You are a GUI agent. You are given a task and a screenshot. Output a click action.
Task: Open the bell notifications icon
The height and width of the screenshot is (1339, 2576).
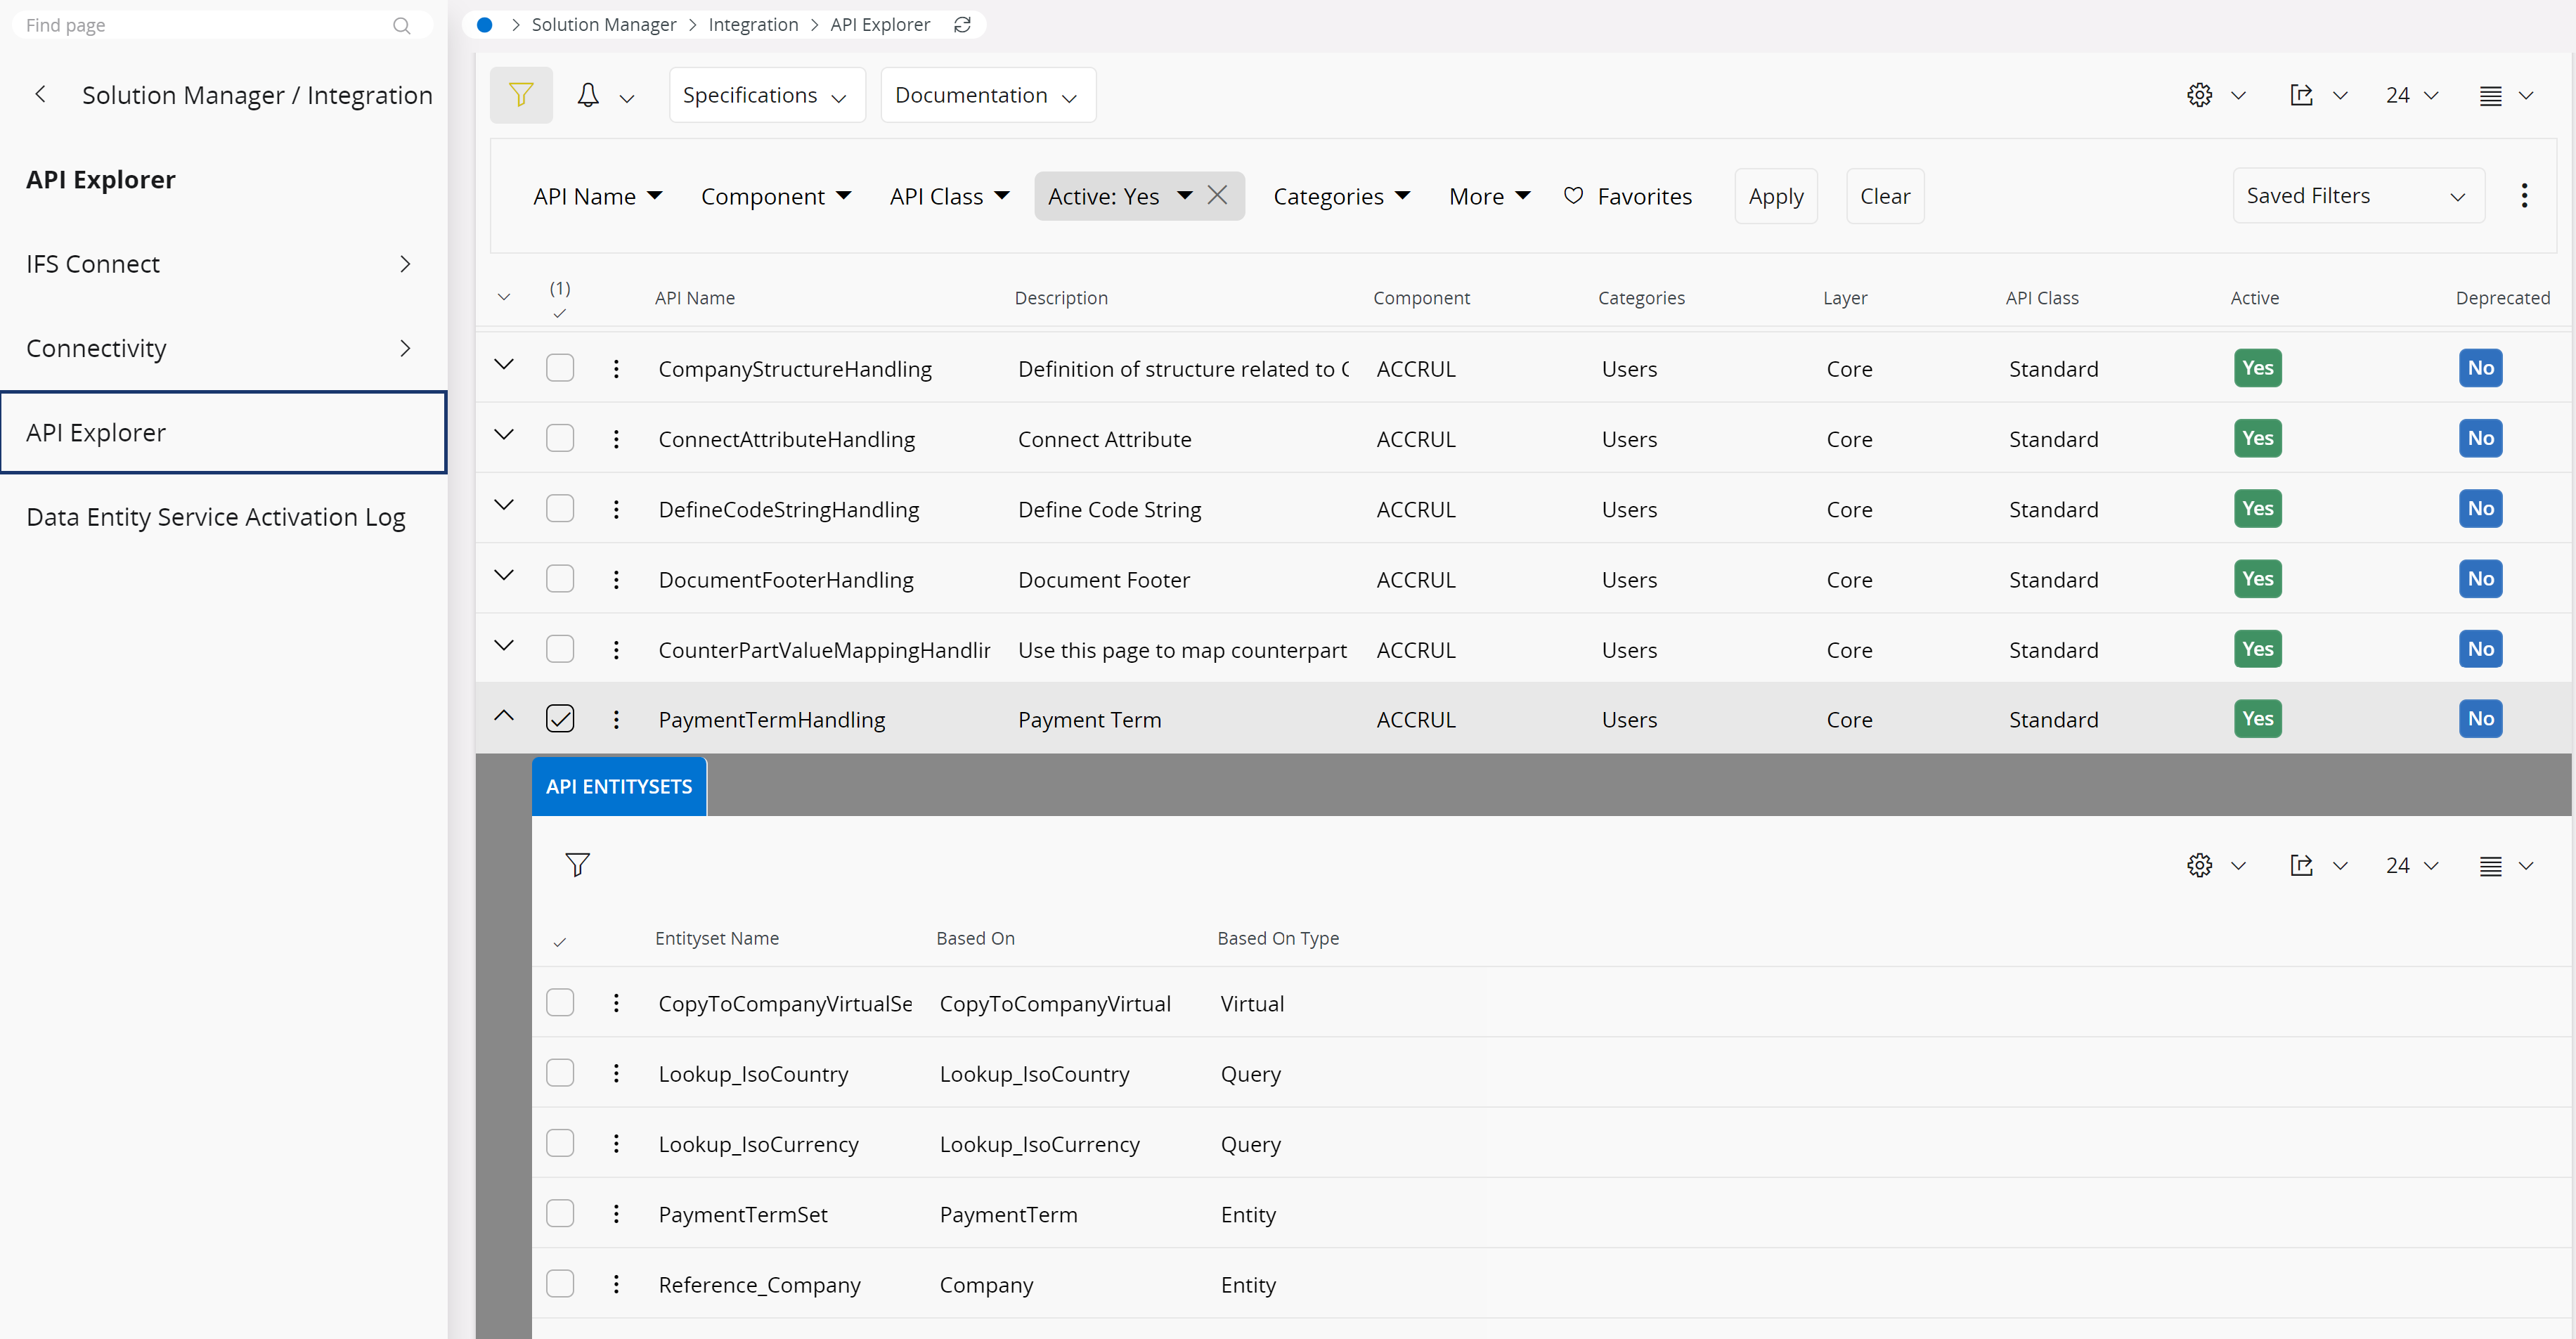click(588, 95)
